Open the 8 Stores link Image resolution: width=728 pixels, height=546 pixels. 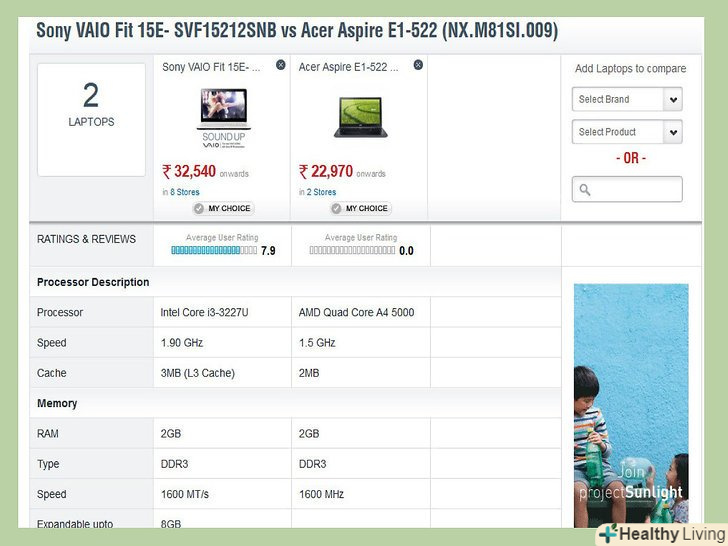click(185, 192)
